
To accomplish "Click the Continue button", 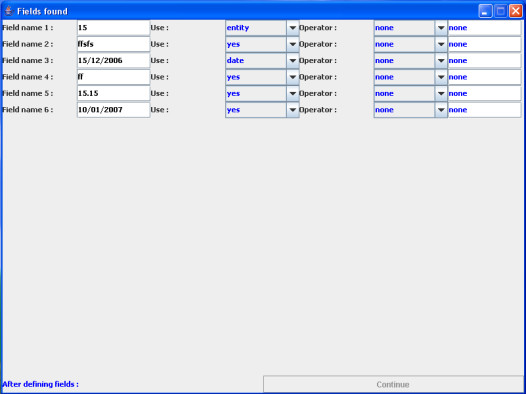I will click(393, 384).
